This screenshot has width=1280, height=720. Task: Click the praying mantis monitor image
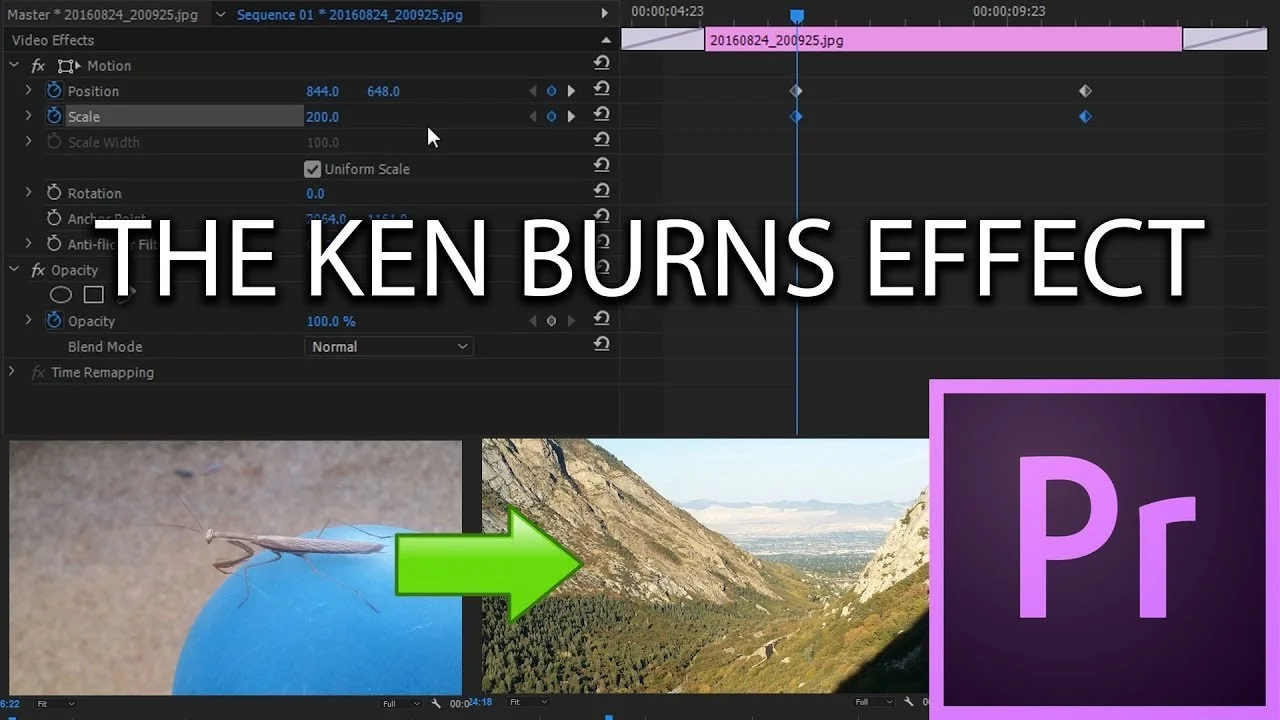(236, 567)
